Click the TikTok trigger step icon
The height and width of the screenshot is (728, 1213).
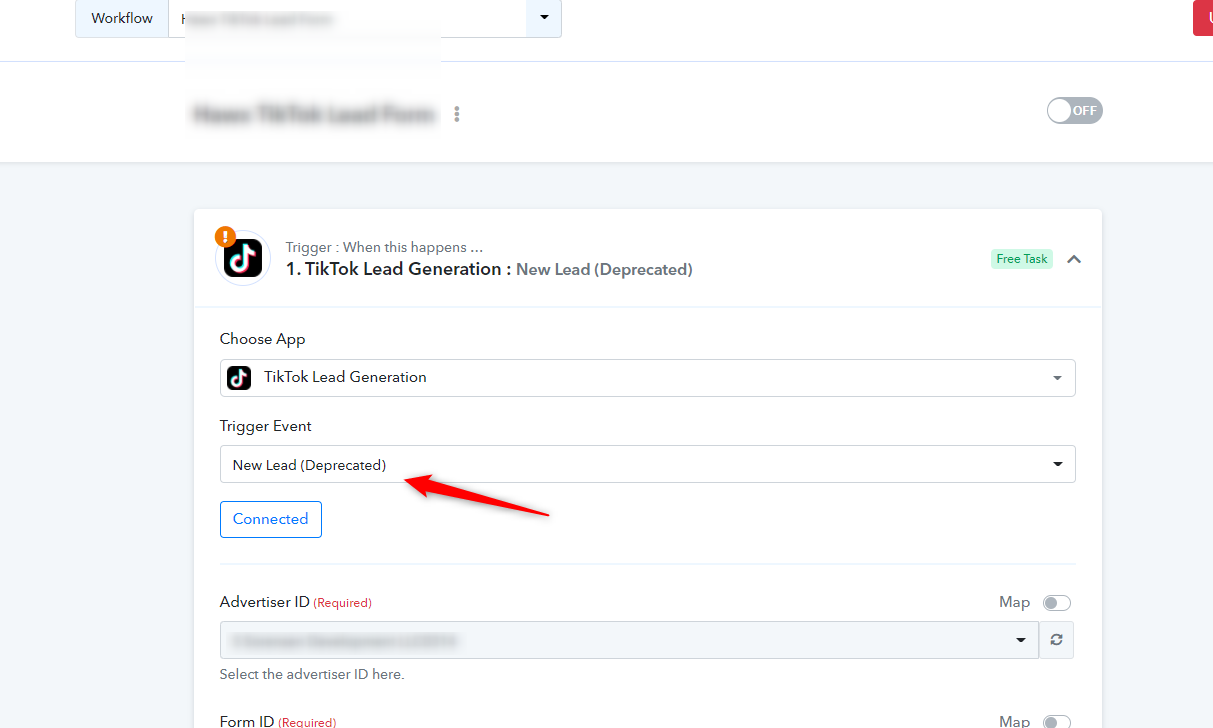tap(243, 258)
